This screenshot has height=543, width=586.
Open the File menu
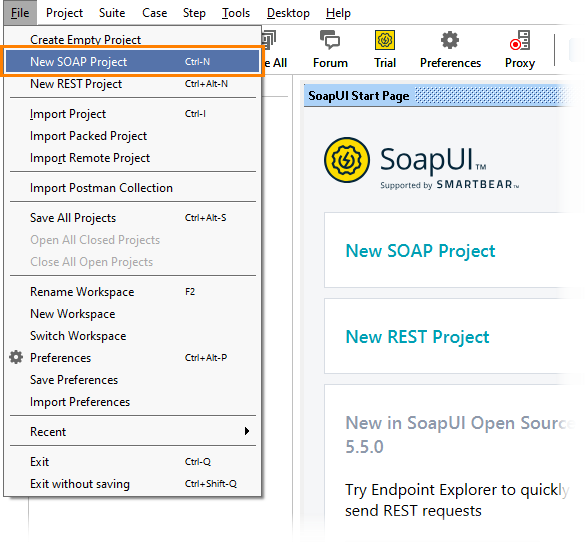point(20,13)
